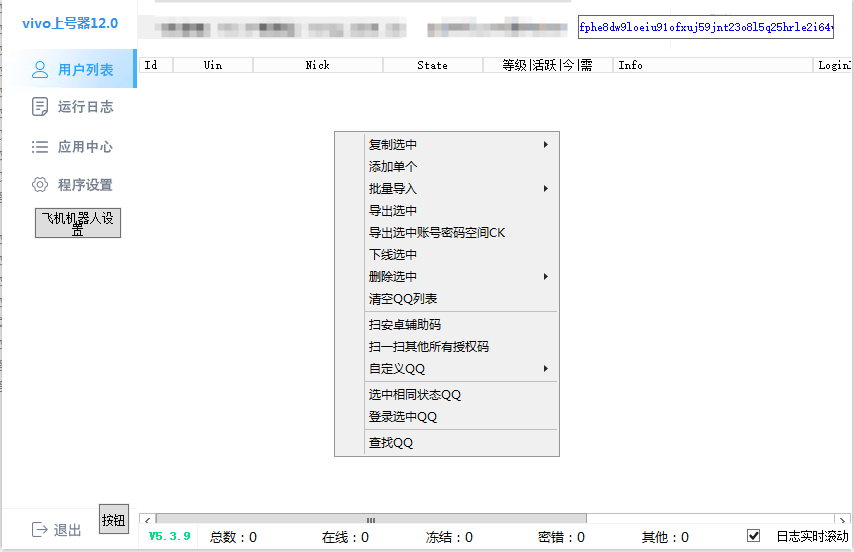This screenshot has width=854, height=552.
Task: Click the run log document icon
Action: pos(40,107)
